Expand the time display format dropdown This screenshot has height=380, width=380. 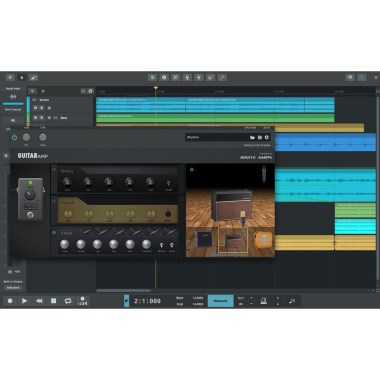(x=126, y=301)
